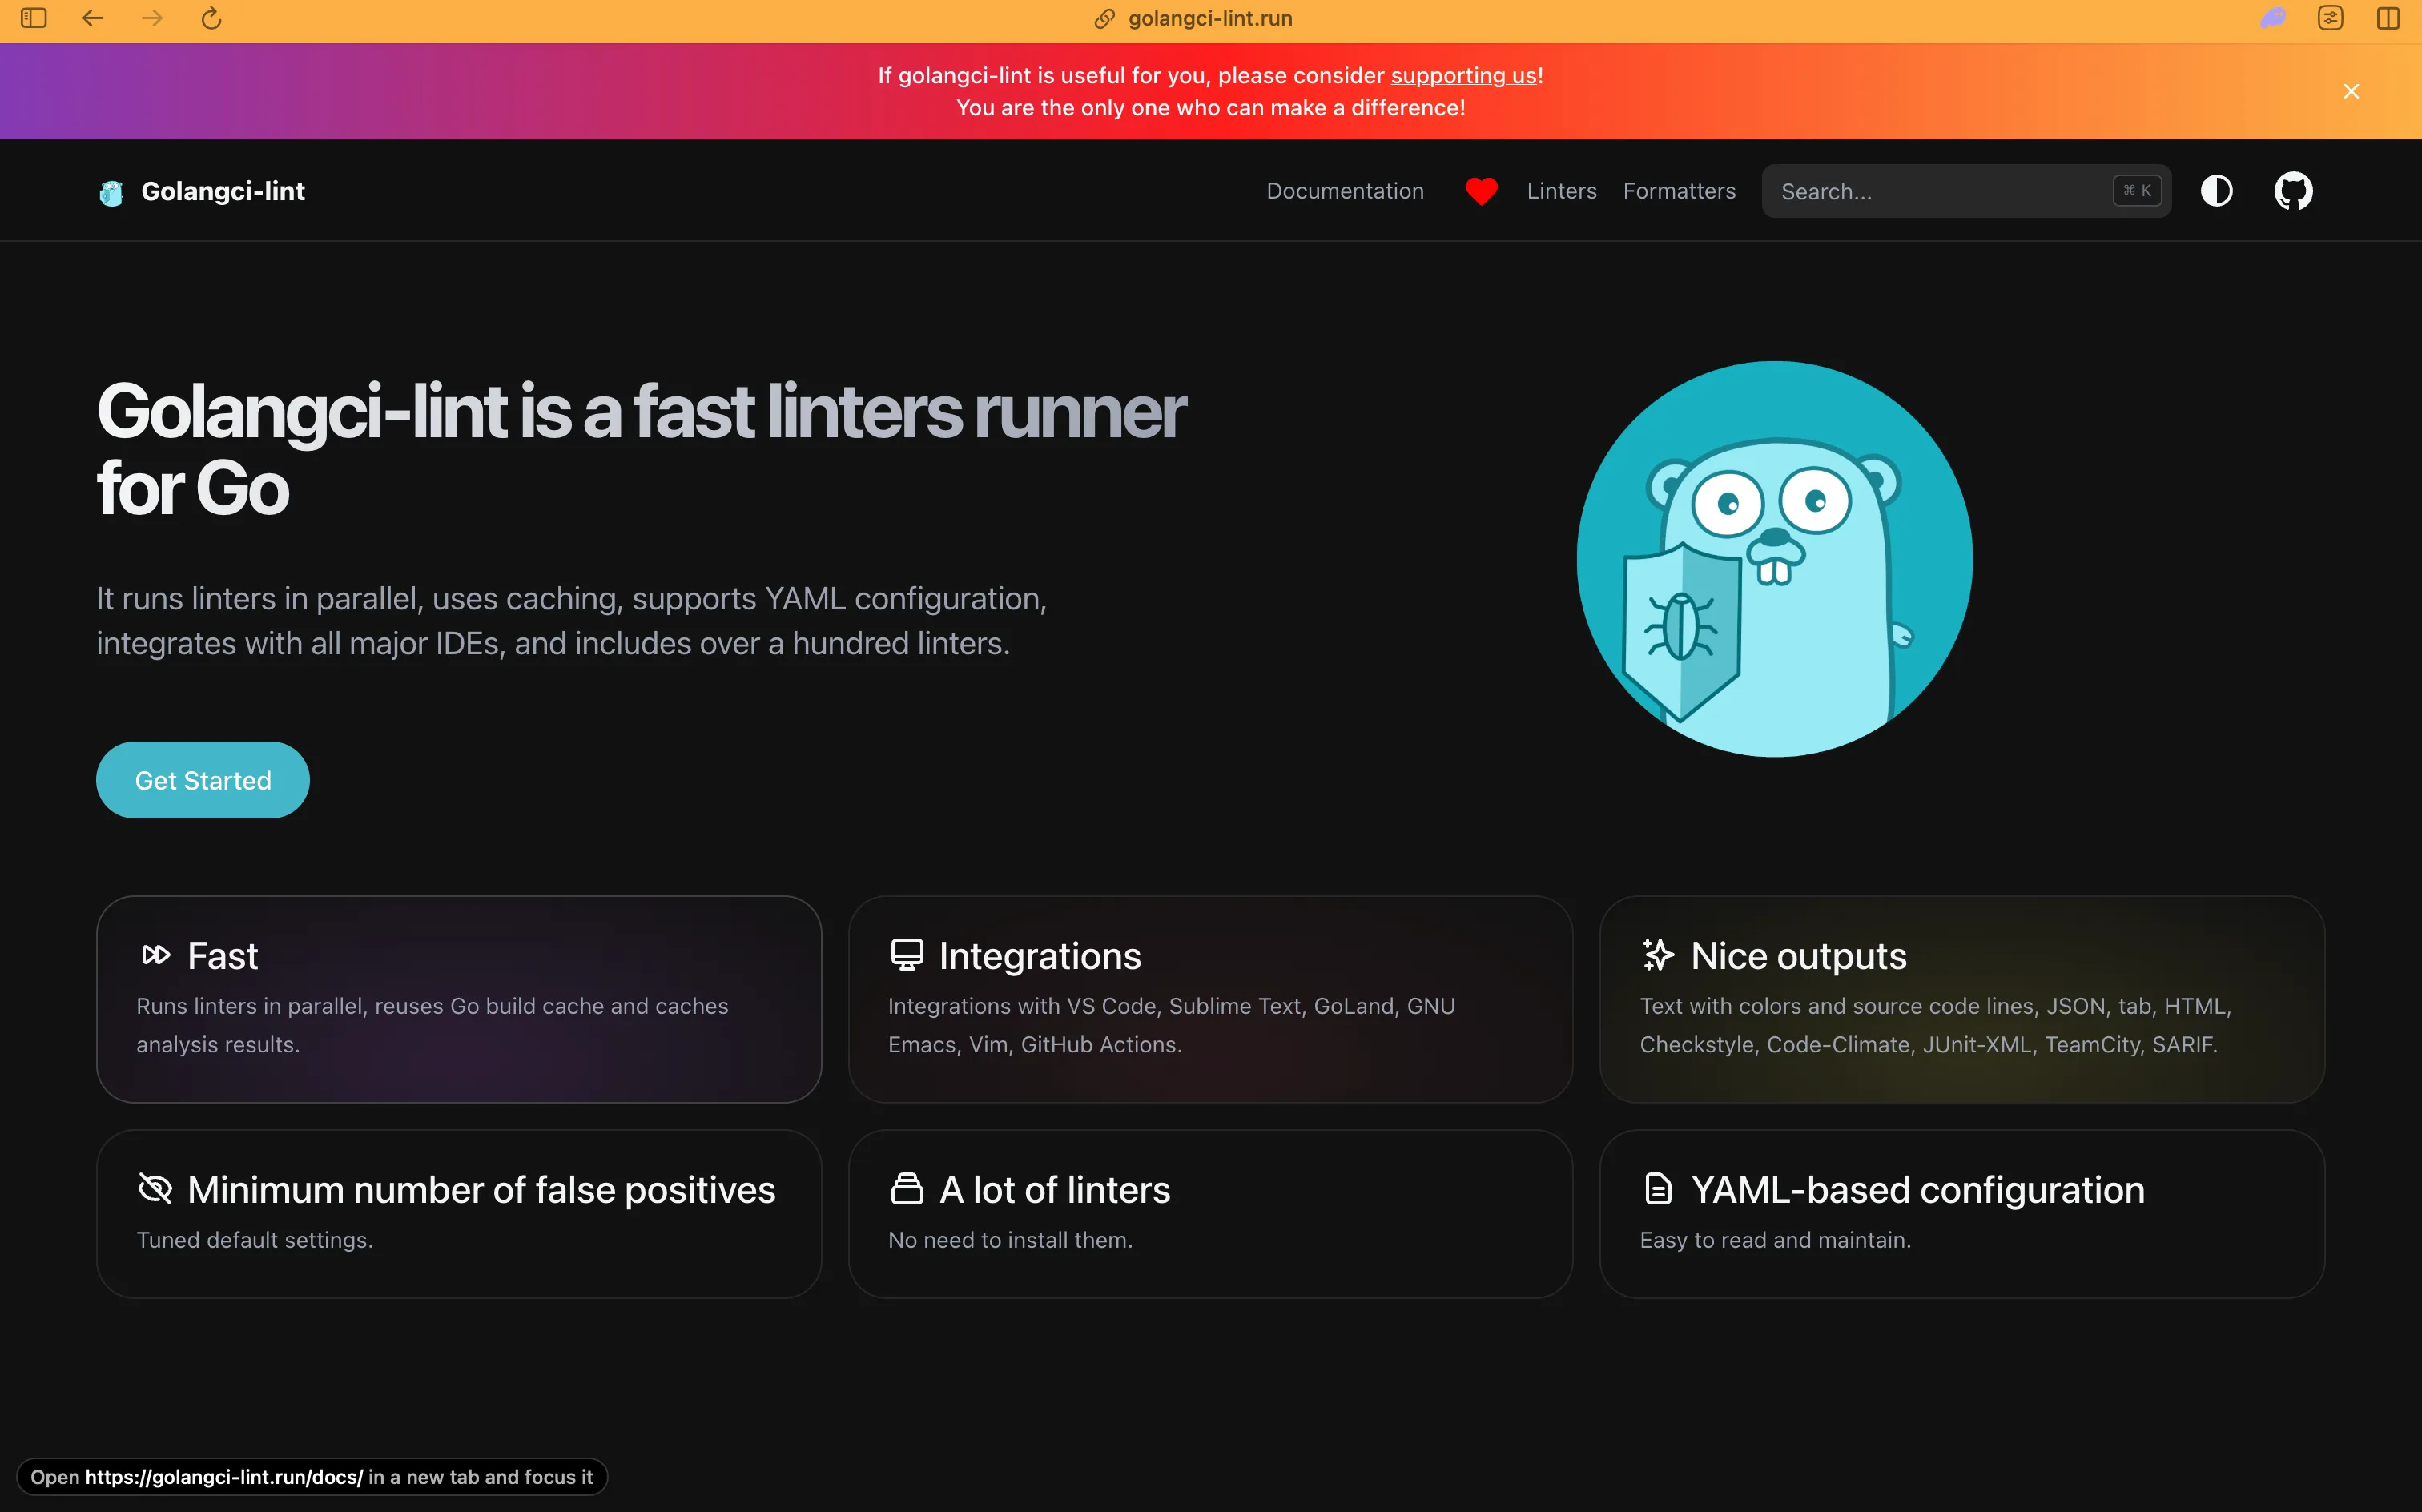Click the forward navigation arrow
The image size is (2422, 1512).
pyautogui.click(x=152, y=18)
